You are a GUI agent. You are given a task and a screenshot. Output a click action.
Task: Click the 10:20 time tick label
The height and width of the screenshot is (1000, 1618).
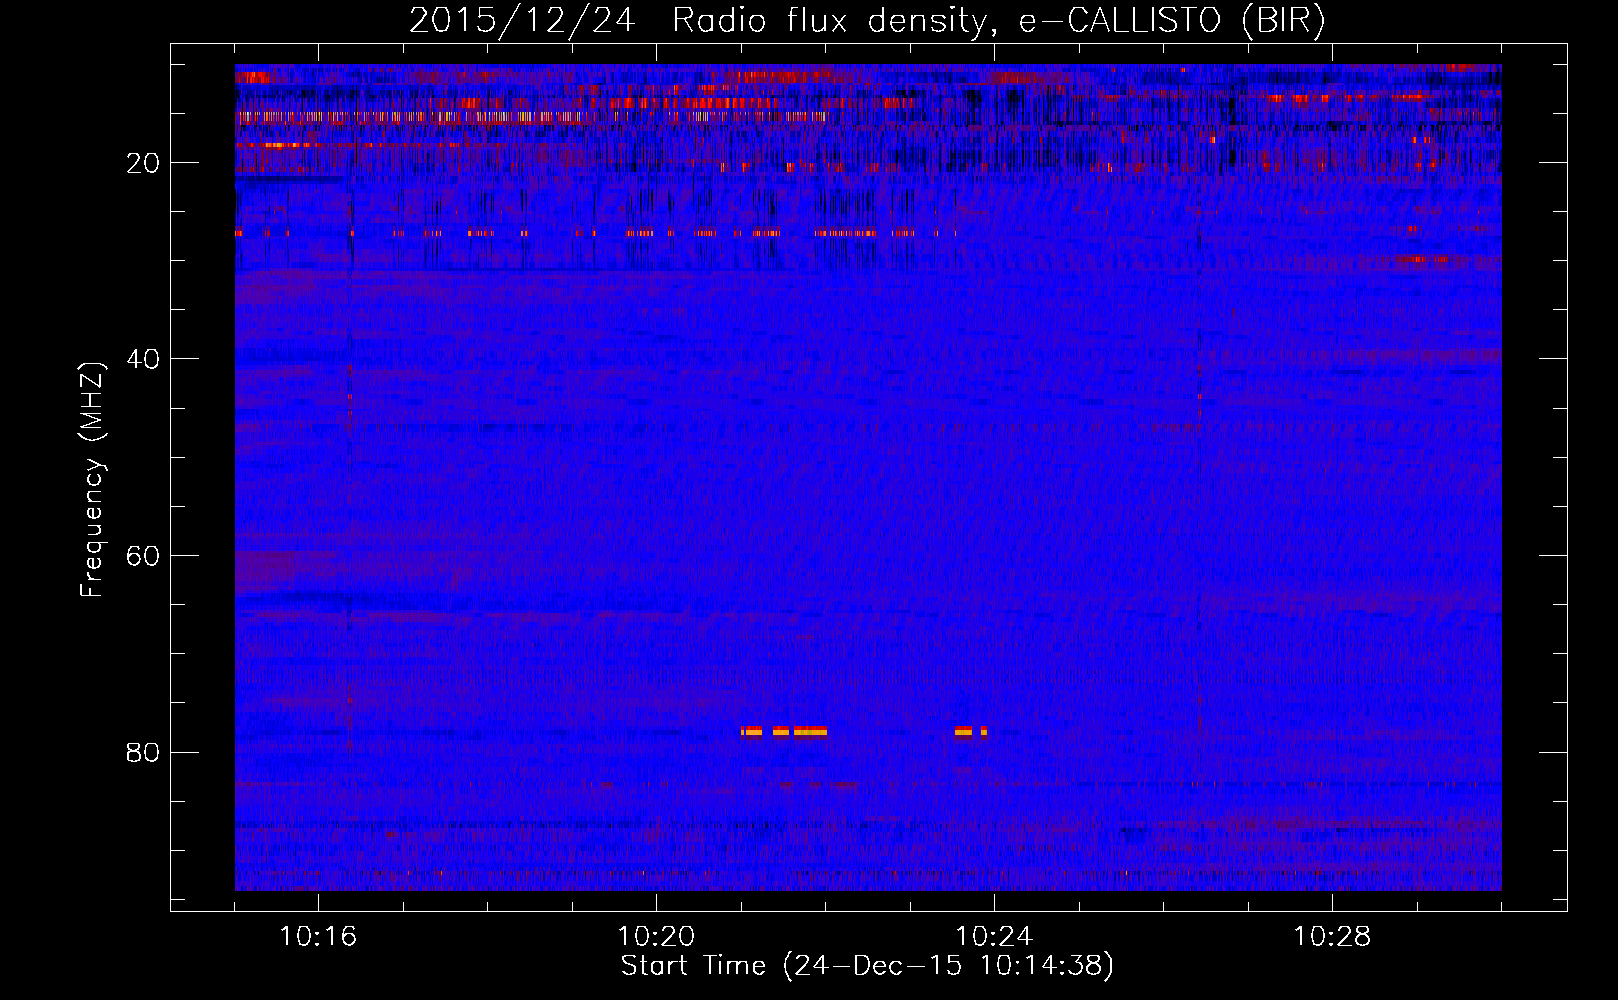(656, 937)
